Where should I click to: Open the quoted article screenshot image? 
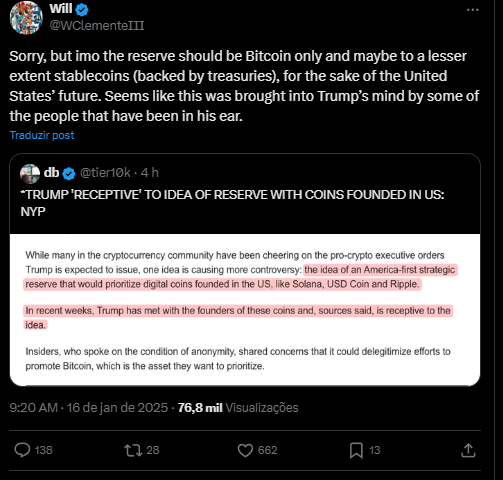(x=245, y=310)
